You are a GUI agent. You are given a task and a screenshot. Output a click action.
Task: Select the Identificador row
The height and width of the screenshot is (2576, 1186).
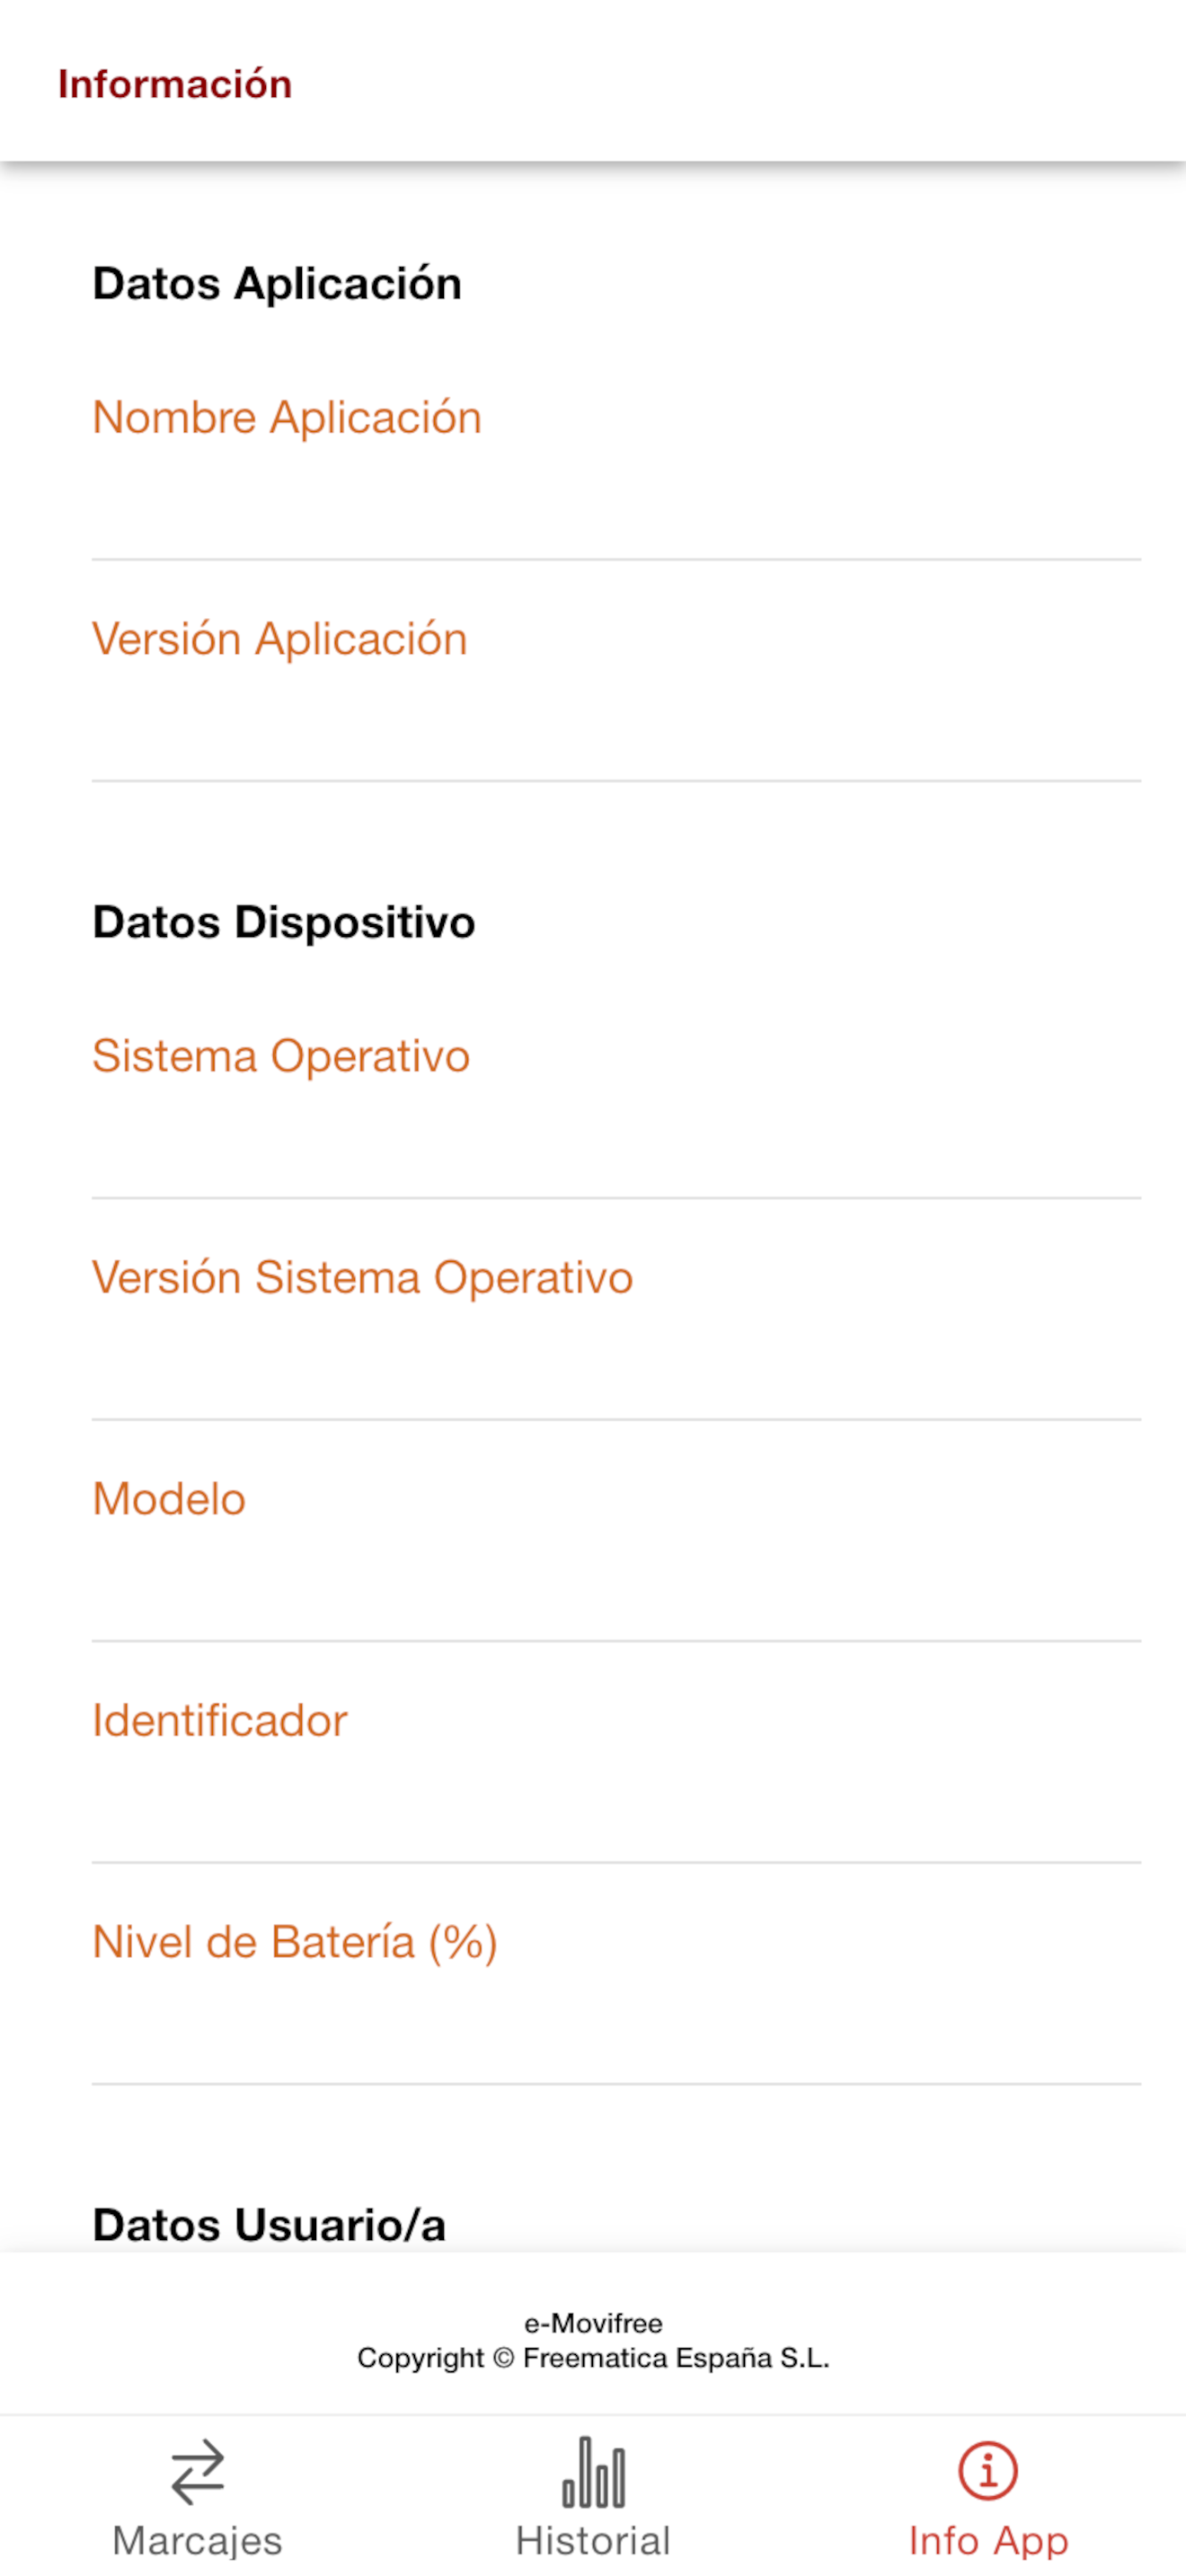coord(616,1752)
